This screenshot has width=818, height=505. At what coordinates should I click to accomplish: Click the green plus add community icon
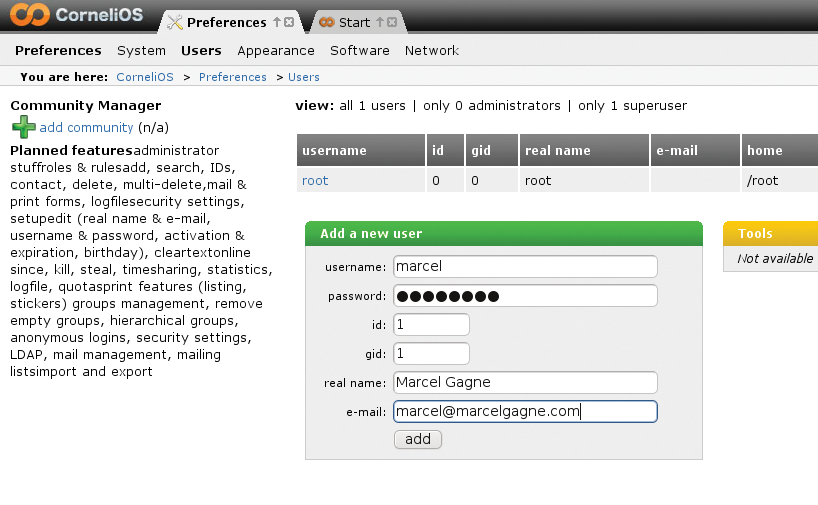click(x=23, y=127)
